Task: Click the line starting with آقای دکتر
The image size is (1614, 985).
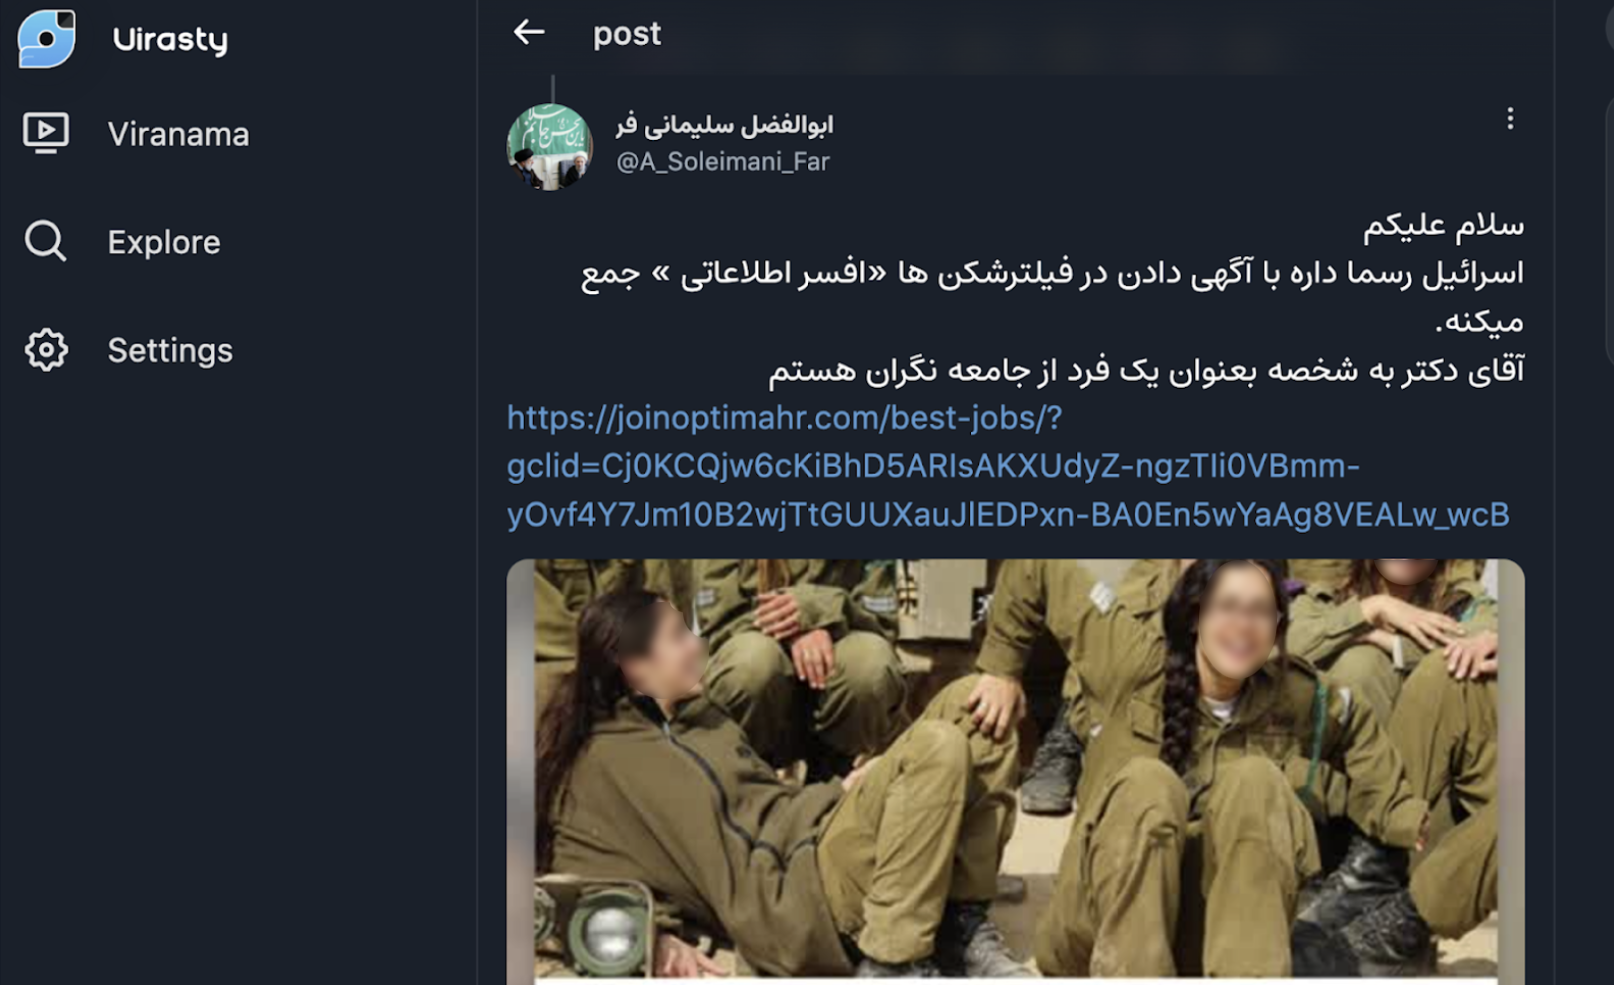Action: [1146, 370]
